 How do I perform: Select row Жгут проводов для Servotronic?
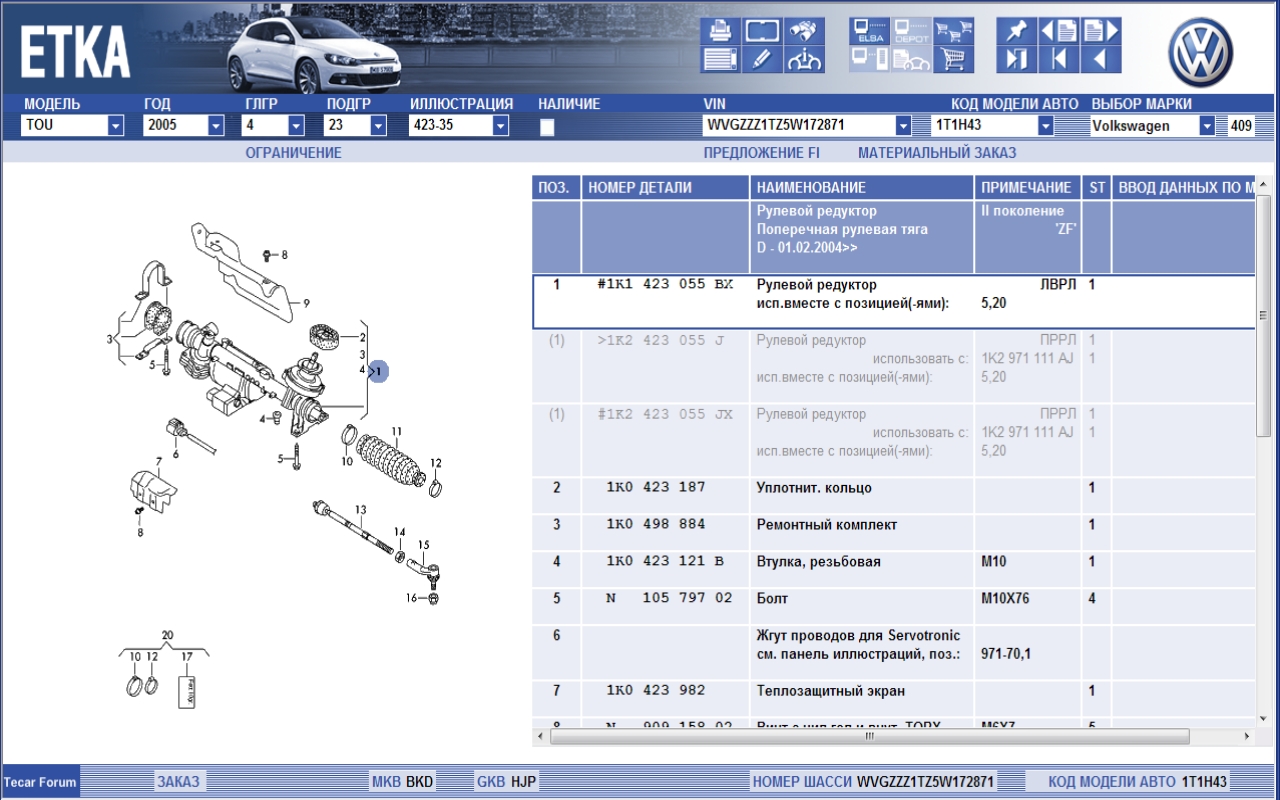894,653
